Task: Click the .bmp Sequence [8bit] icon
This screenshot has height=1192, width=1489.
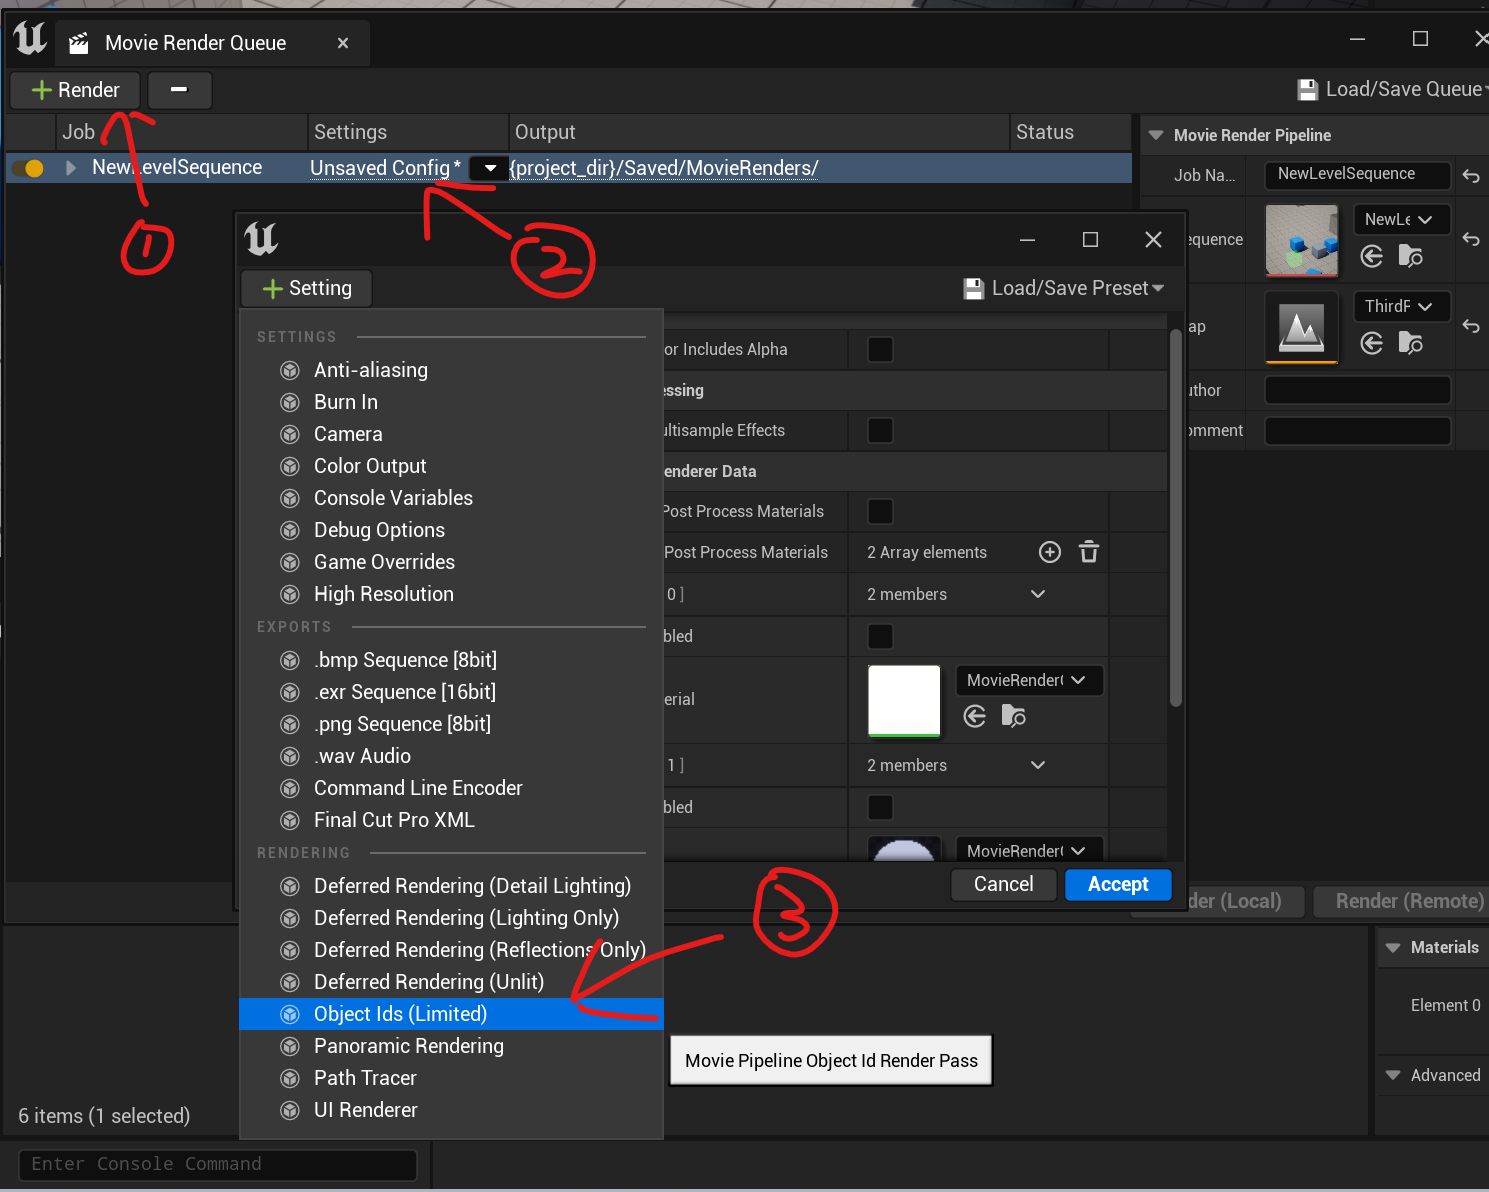Action: point(290,660)
